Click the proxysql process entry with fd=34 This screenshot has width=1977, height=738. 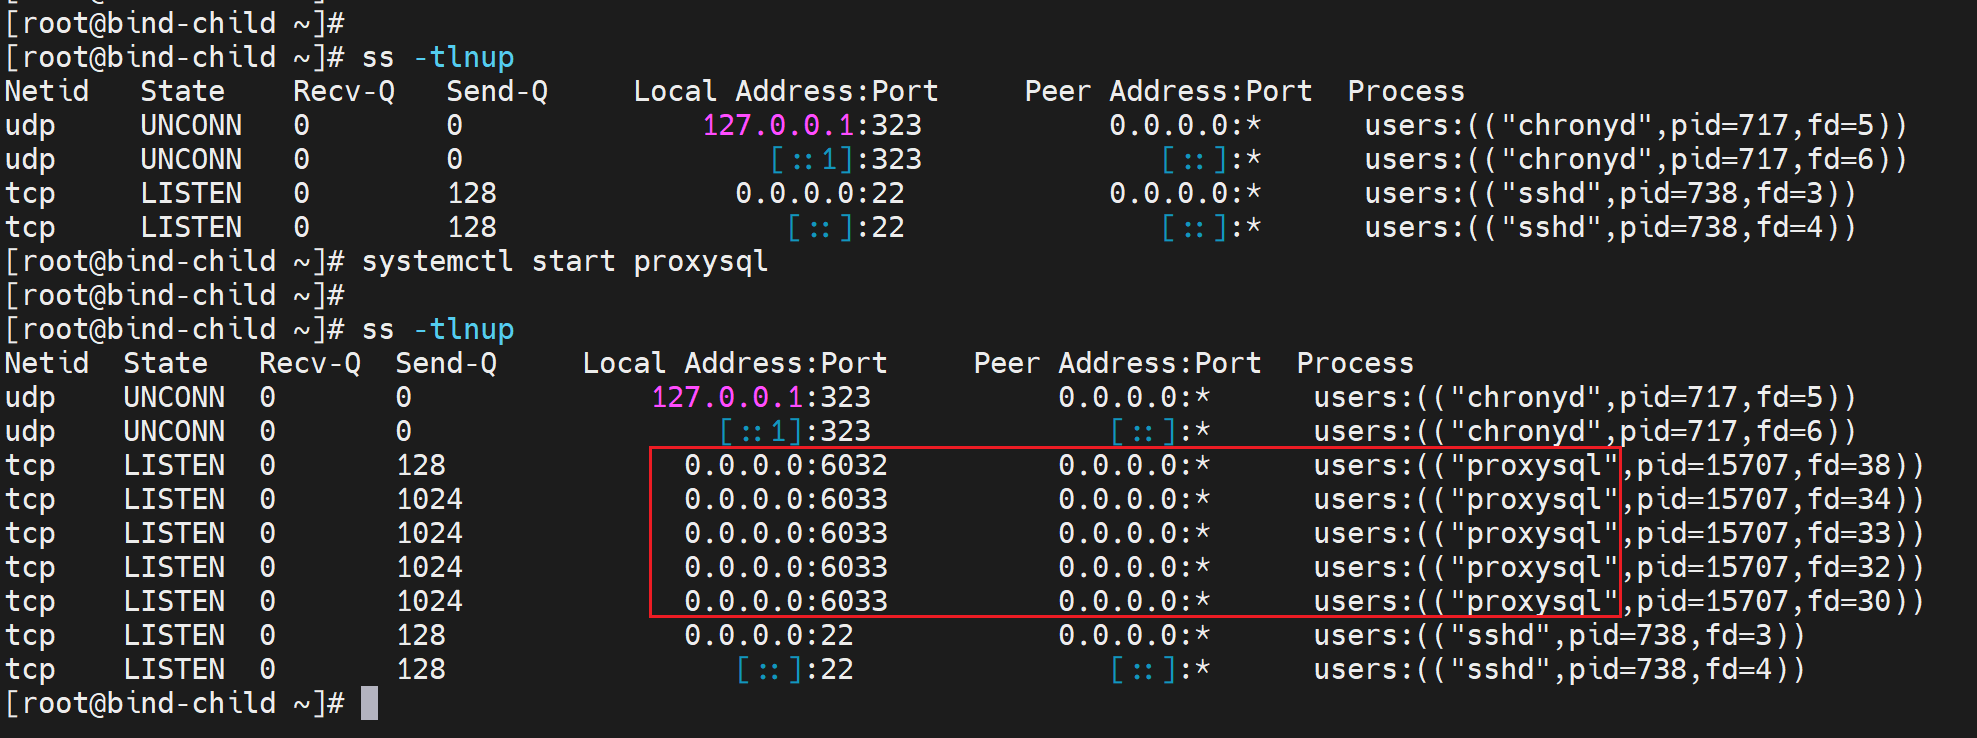[1617, 500]
